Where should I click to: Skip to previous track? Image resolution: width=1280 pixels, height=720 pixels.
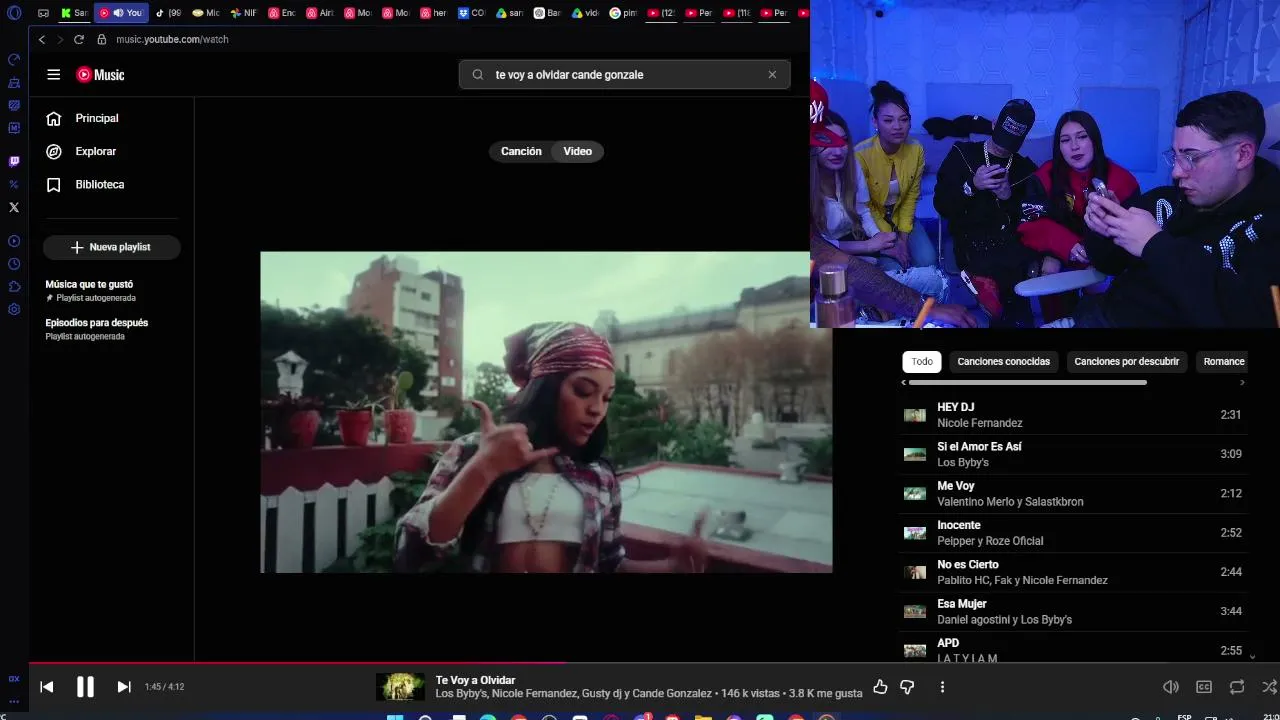[46, 687]
